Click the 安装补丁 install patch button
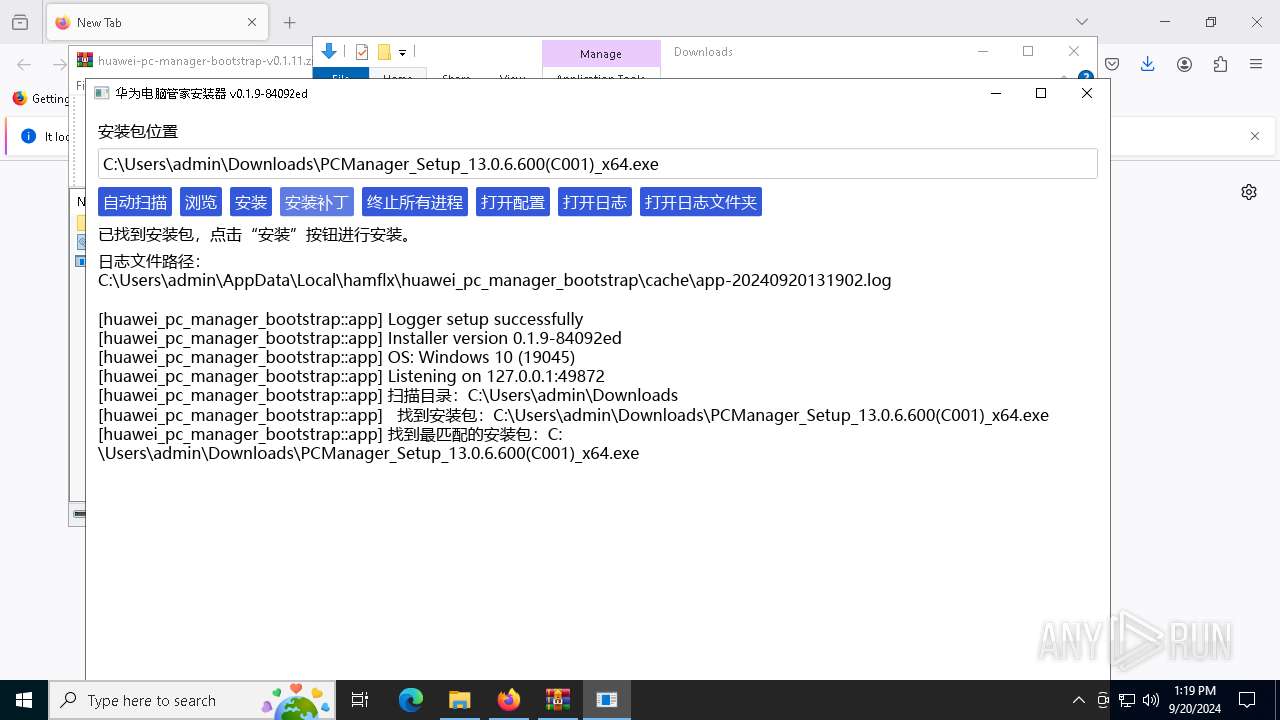This screenshot has height=720, width=1280. (317, 202)
